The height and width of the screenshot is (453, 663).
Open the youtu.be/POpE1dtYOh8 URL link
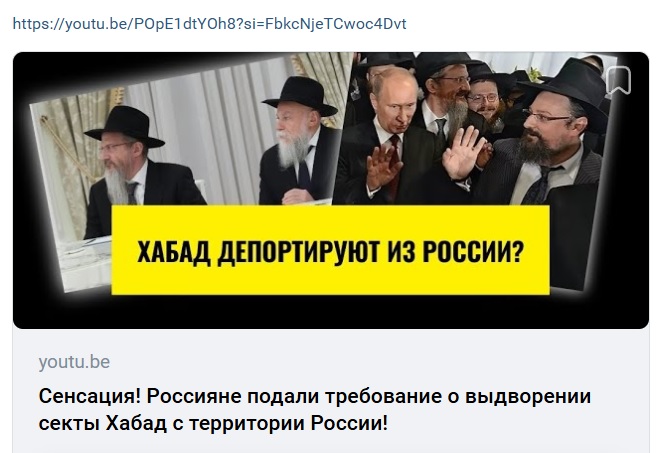click(209, 24)
